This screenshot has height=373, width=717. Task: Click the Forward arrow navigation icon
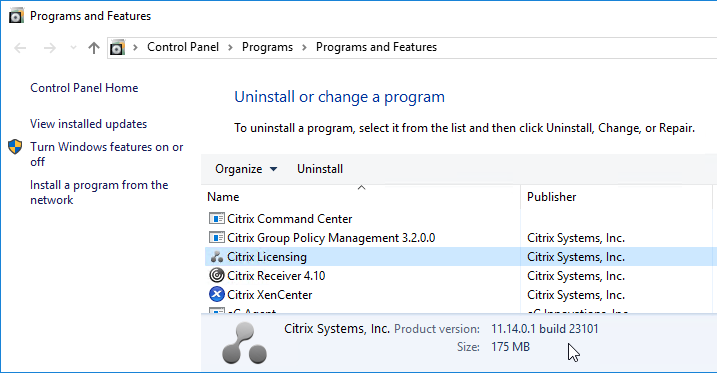pos(49,48)
